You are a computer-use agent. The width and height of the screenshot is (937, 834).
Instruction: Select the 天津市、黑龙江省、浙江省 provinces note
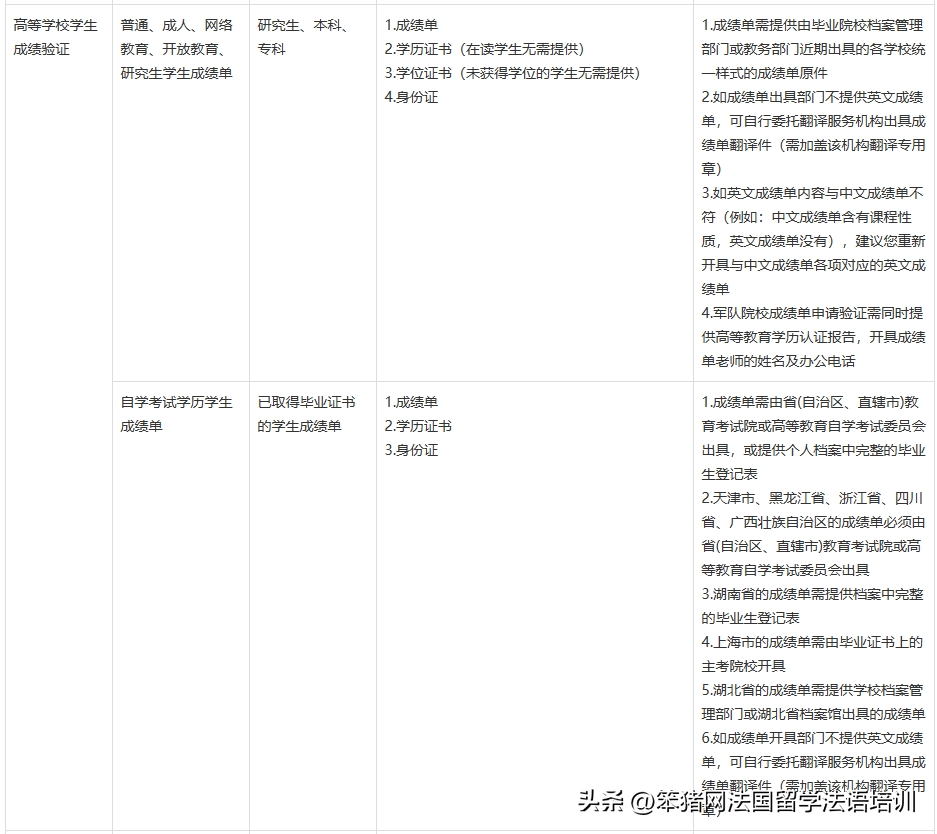tap(812, 533)
